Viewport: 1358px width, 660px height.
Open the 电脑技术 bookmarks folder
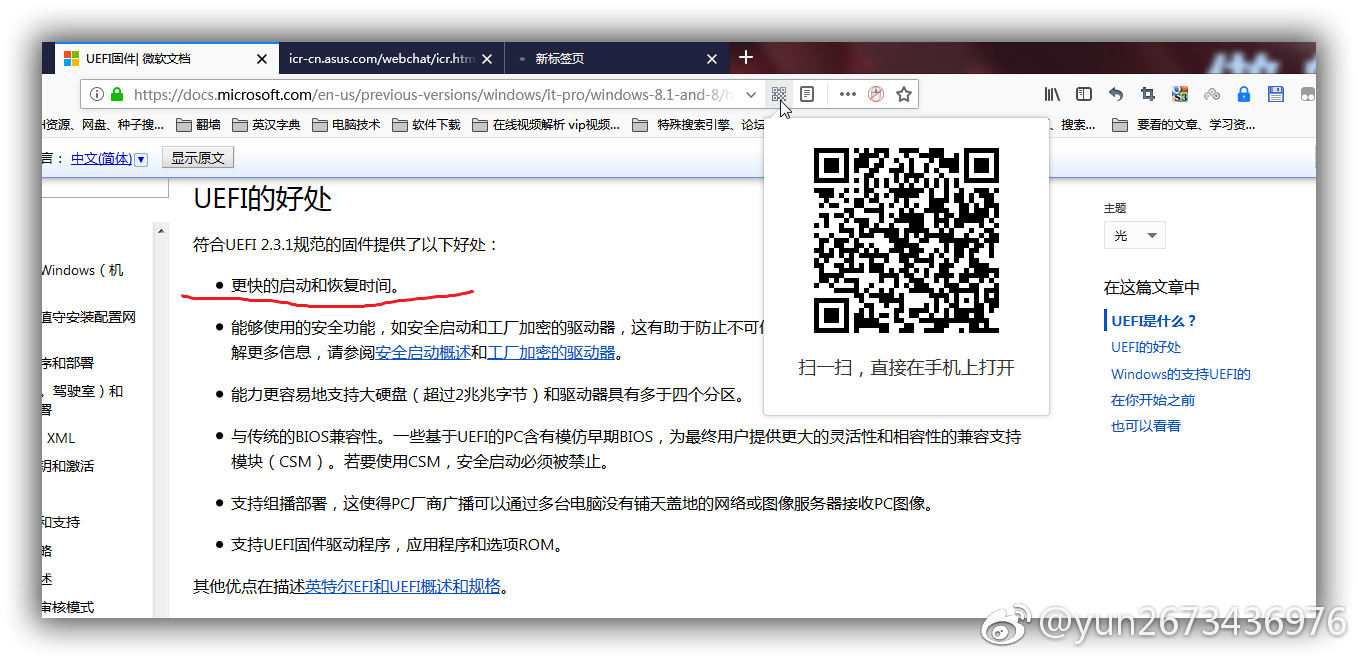(x=346, y=125)
